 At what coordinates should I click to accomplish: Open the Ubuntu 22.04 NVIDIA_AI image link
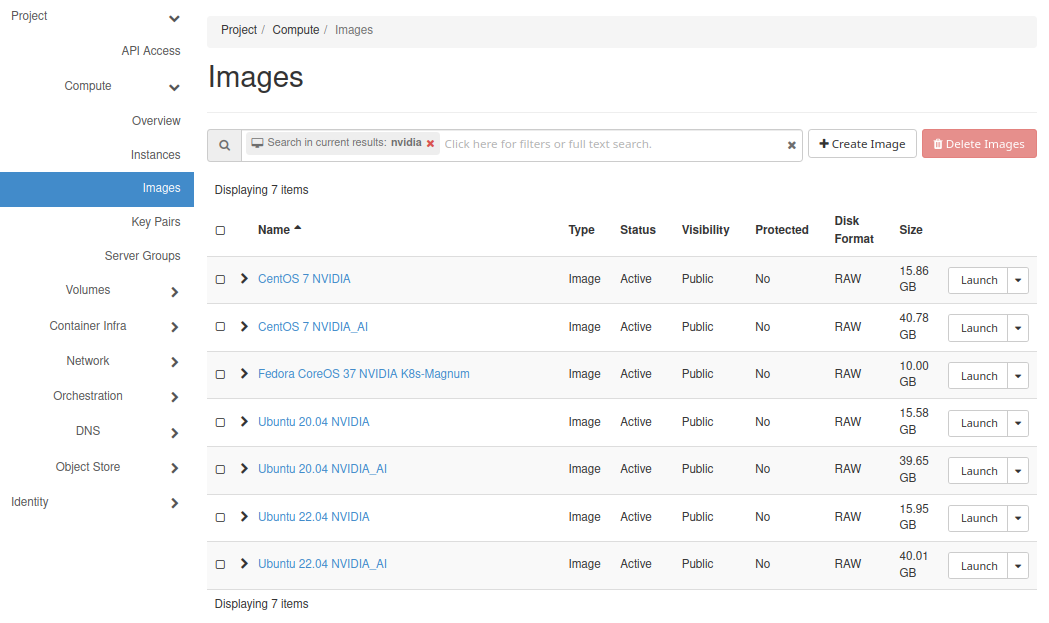point(322,564)
